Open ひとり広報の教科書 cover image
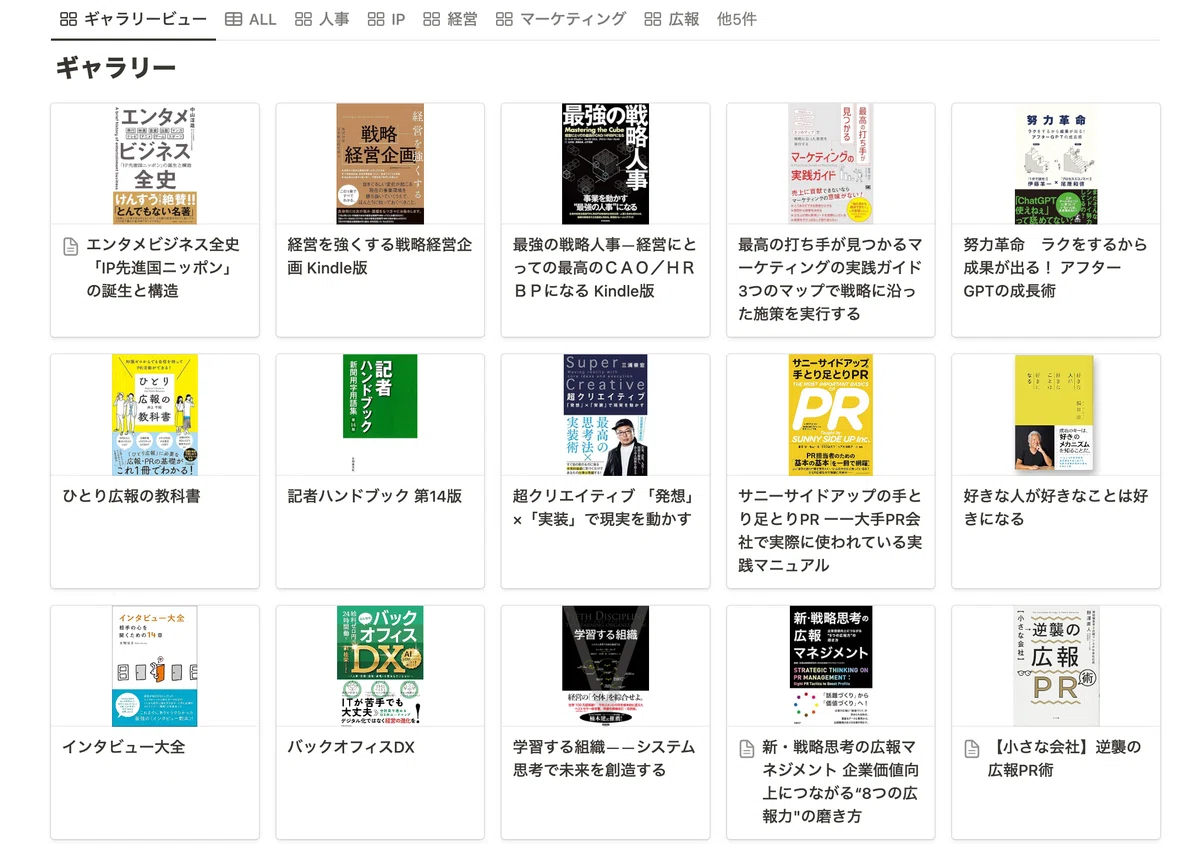 click(155, 415)
